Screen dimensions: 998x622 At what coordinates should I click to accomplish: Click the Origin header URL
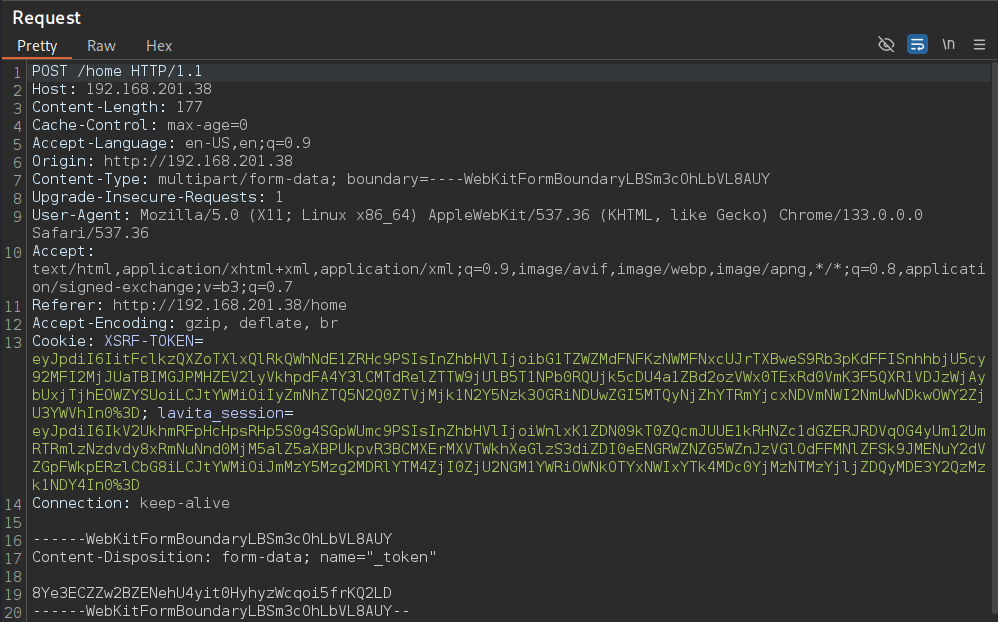point(199,161)
